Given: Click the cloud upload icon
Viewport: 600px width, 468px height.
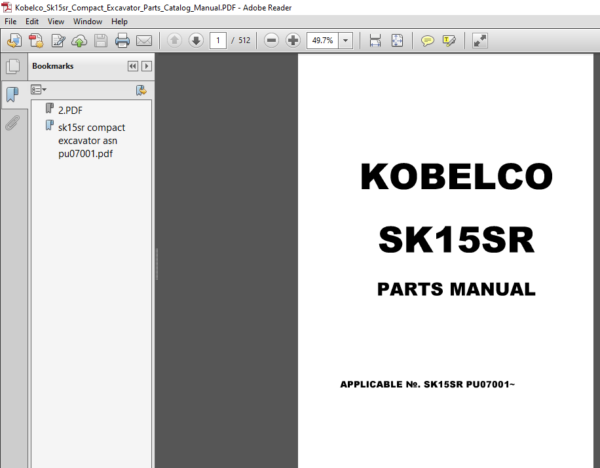Looking at the screenshot, I should click(79, 41).
